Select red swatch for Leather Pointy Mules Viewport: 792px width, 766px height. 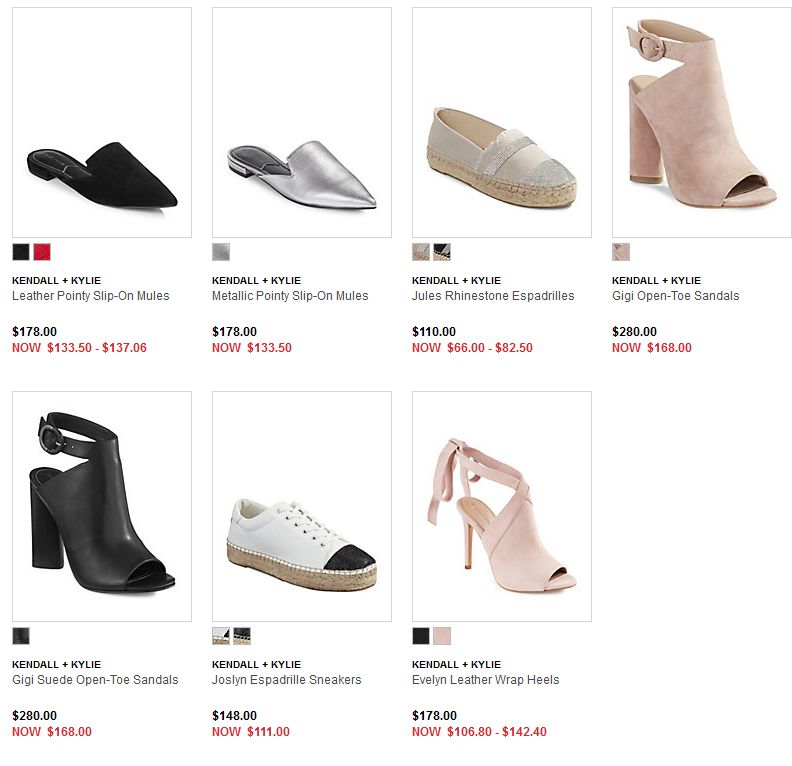click(42, 252)
